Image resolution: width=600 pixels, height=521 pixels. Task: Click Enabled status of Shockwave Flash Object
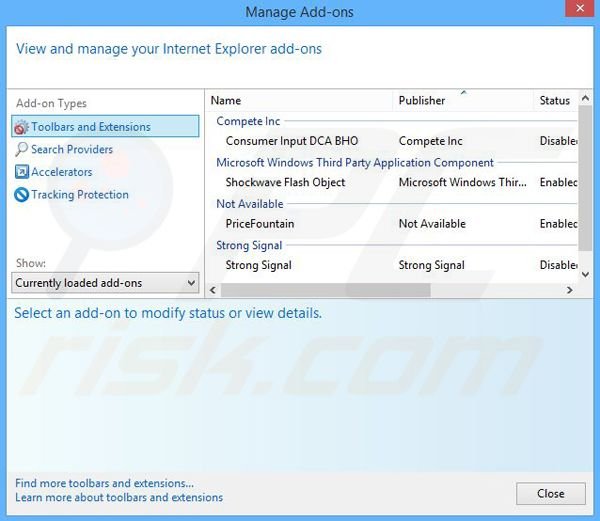tap(559, 182)
